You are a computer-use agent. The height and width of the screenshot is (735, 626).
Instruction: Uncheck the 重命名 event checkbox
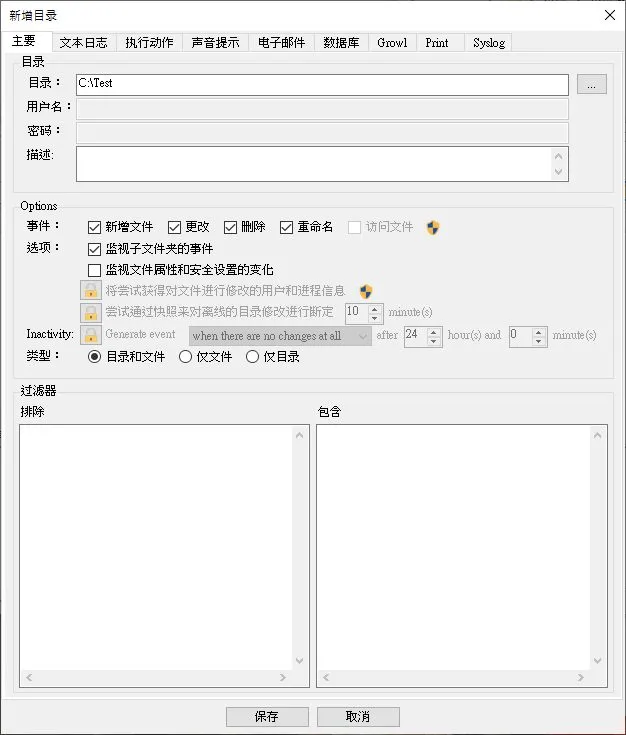[x=287, y=227]
